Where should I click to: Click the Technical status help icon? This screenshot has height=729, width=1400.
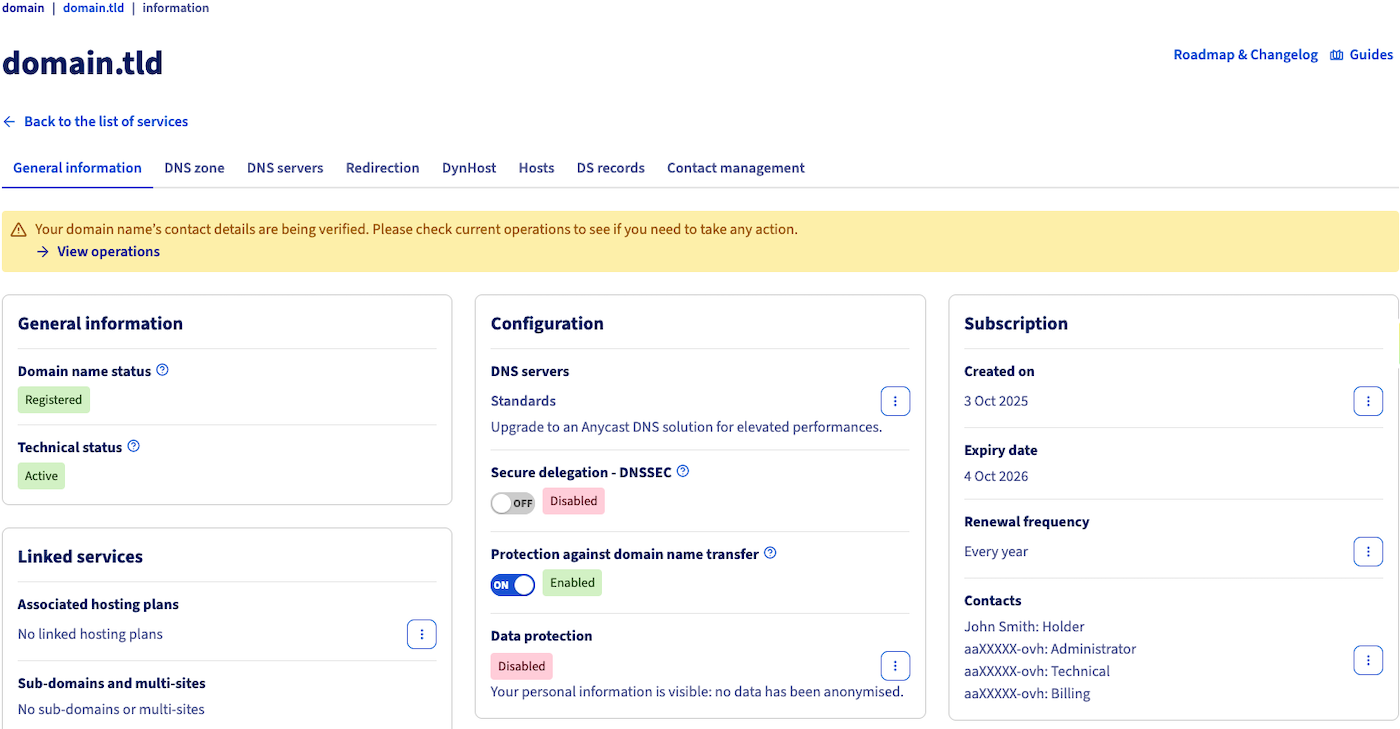coord(134,446)
